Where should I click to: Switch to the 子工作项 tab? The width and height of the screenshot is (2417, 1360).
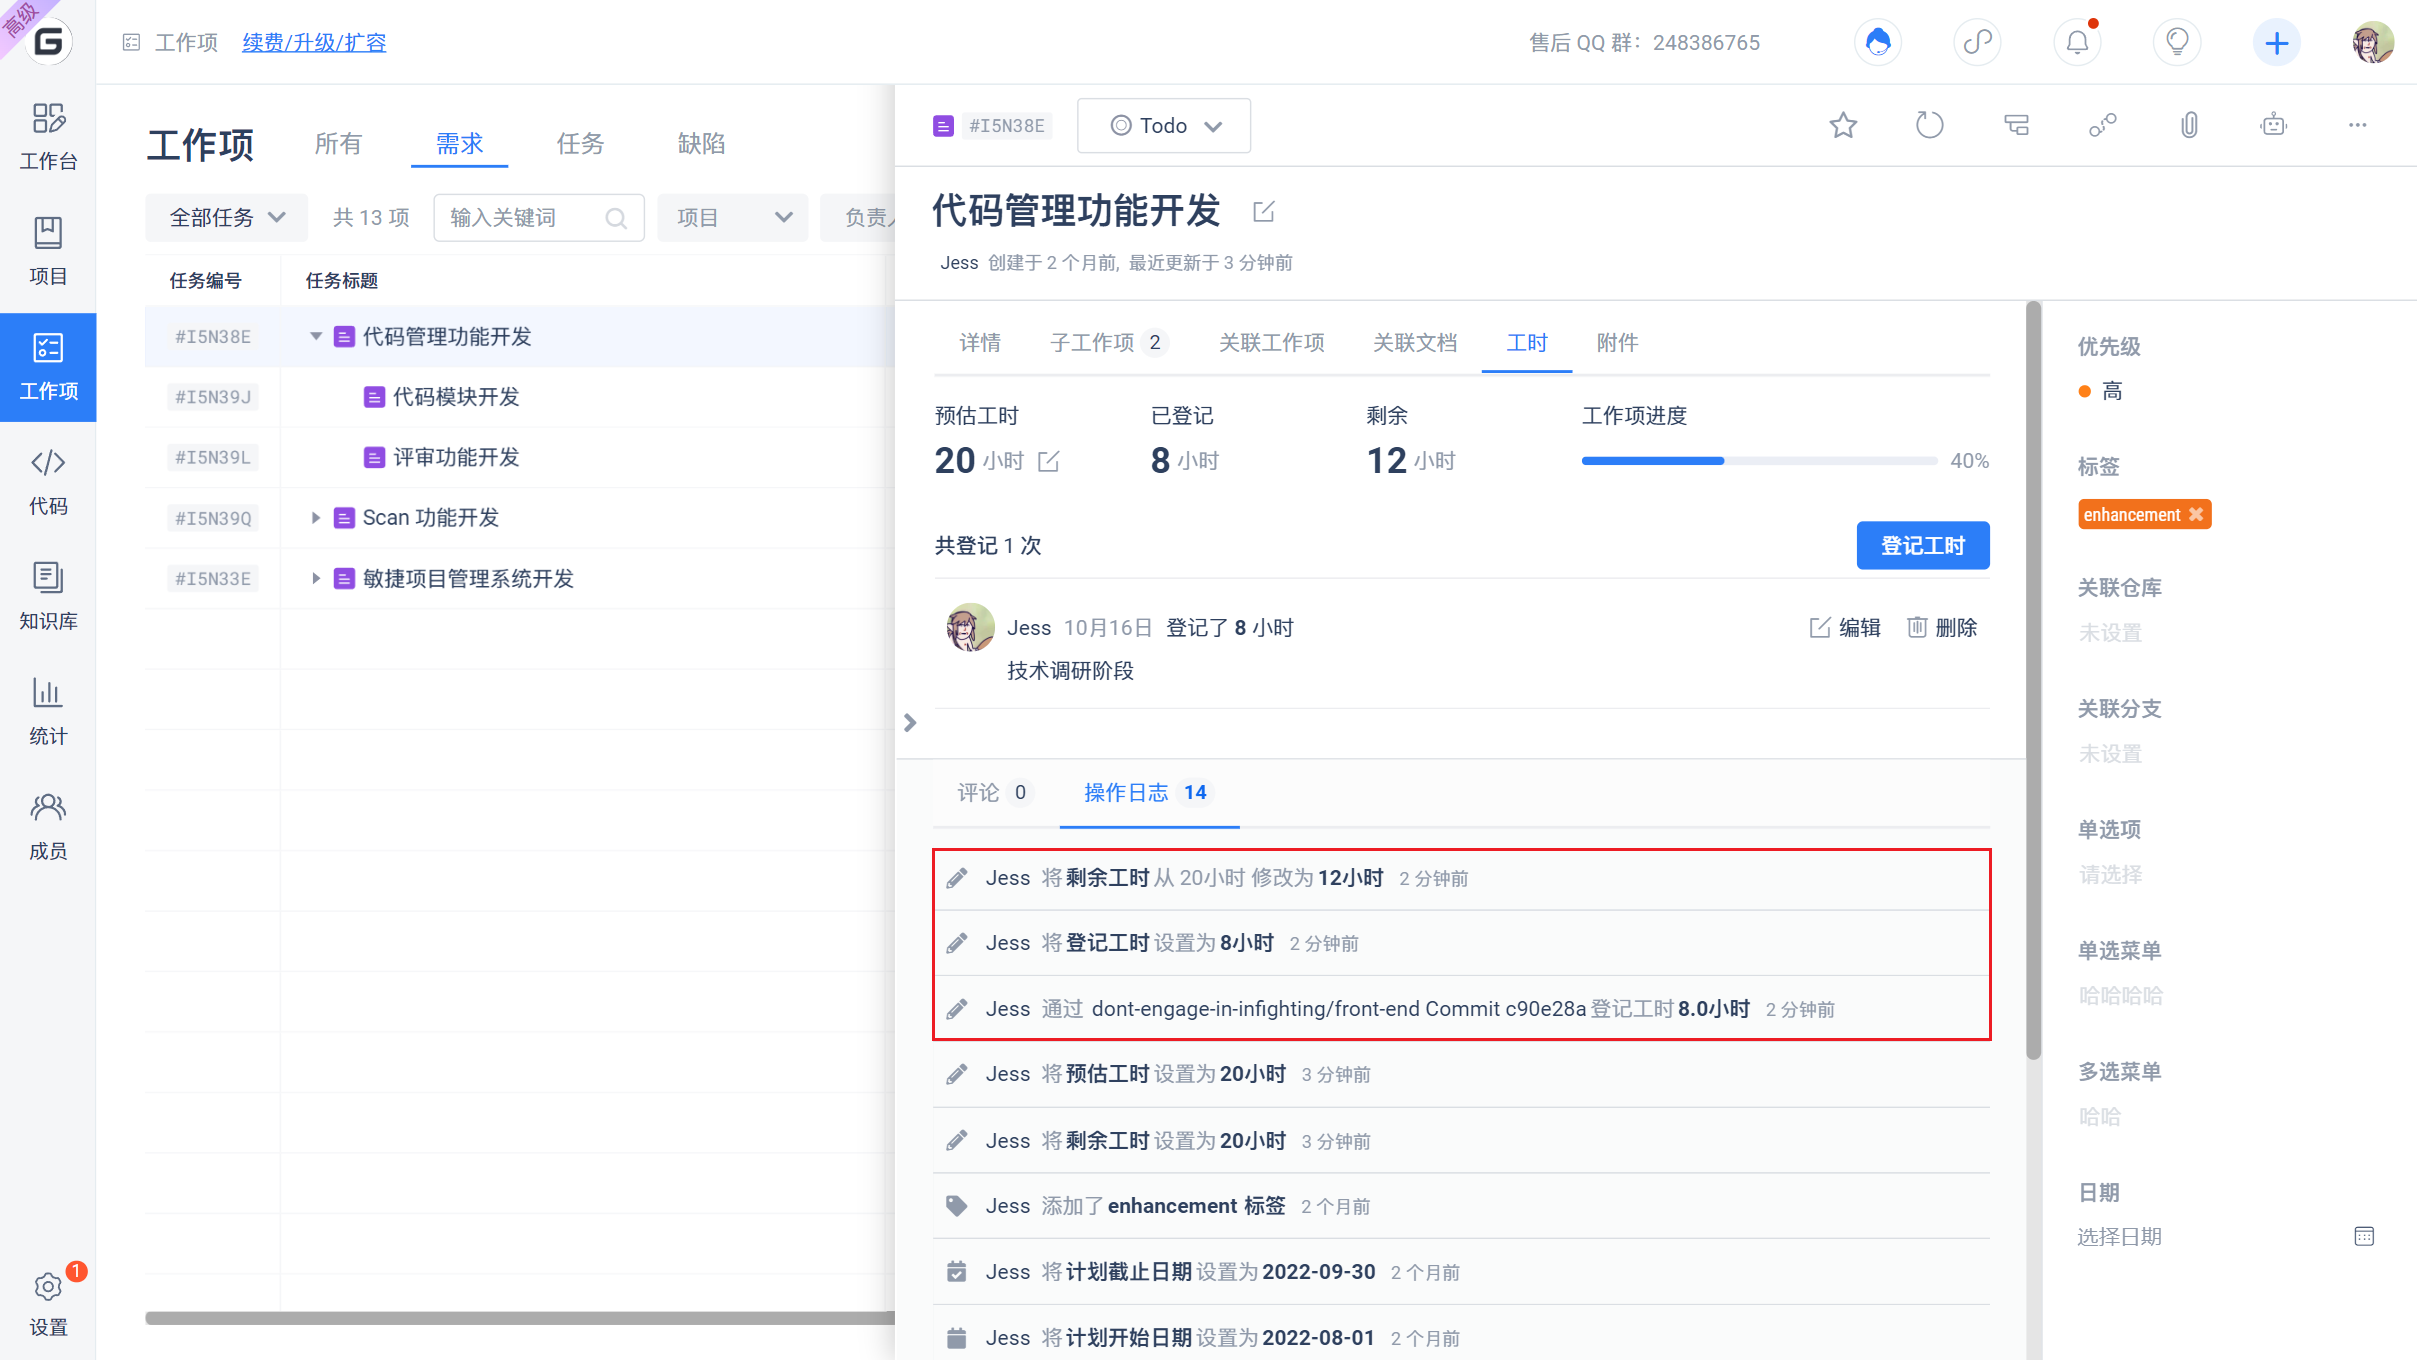point(1108,343)
